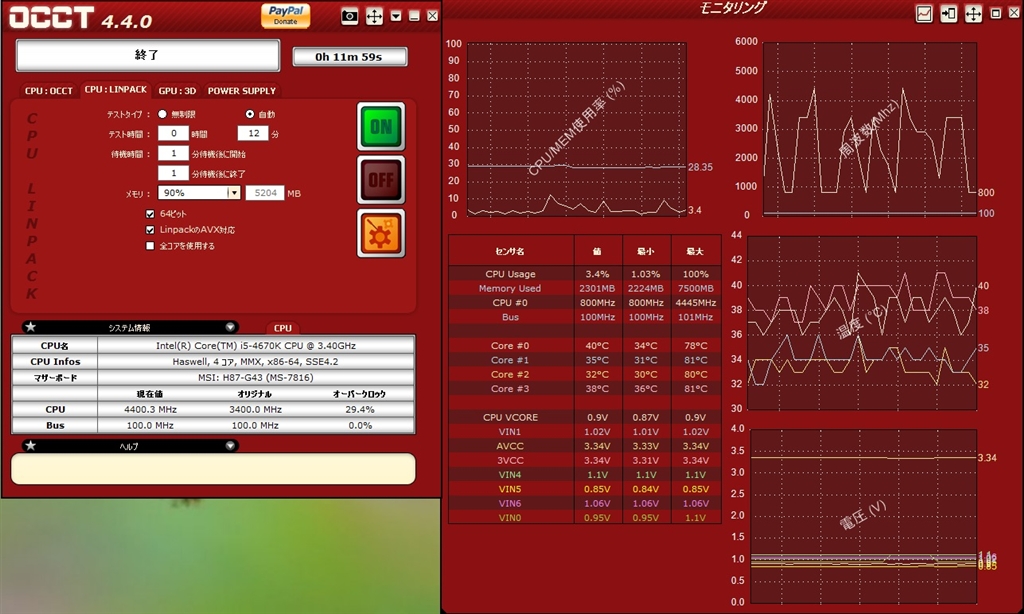The width and height of the screenshot is (1024, 614).
Task: Start the test with the green ON button
Action: [381, 127]
